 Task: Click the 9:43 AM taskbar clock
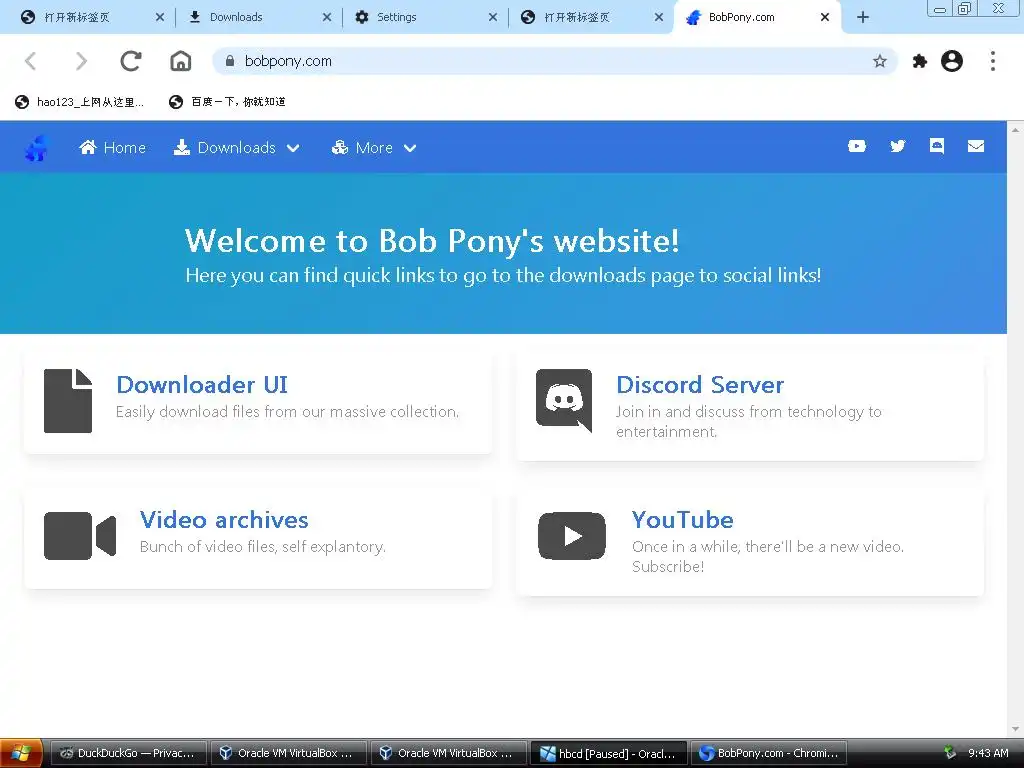(x=988, y=753)
